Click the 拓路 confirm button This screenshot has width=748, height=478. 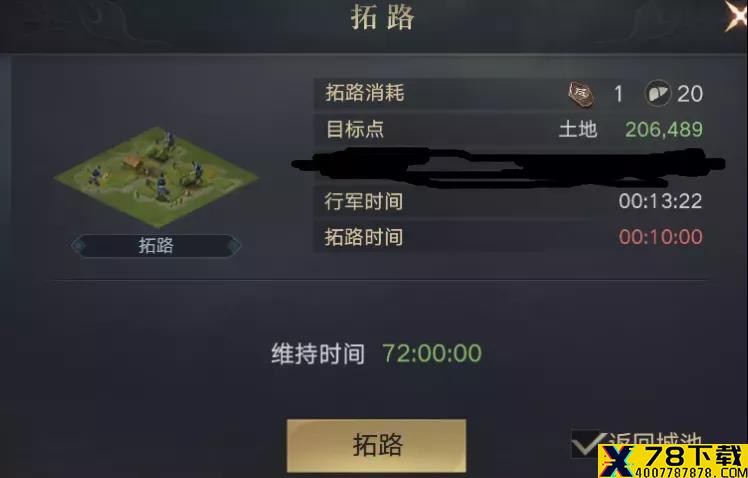tap(376, 445)
